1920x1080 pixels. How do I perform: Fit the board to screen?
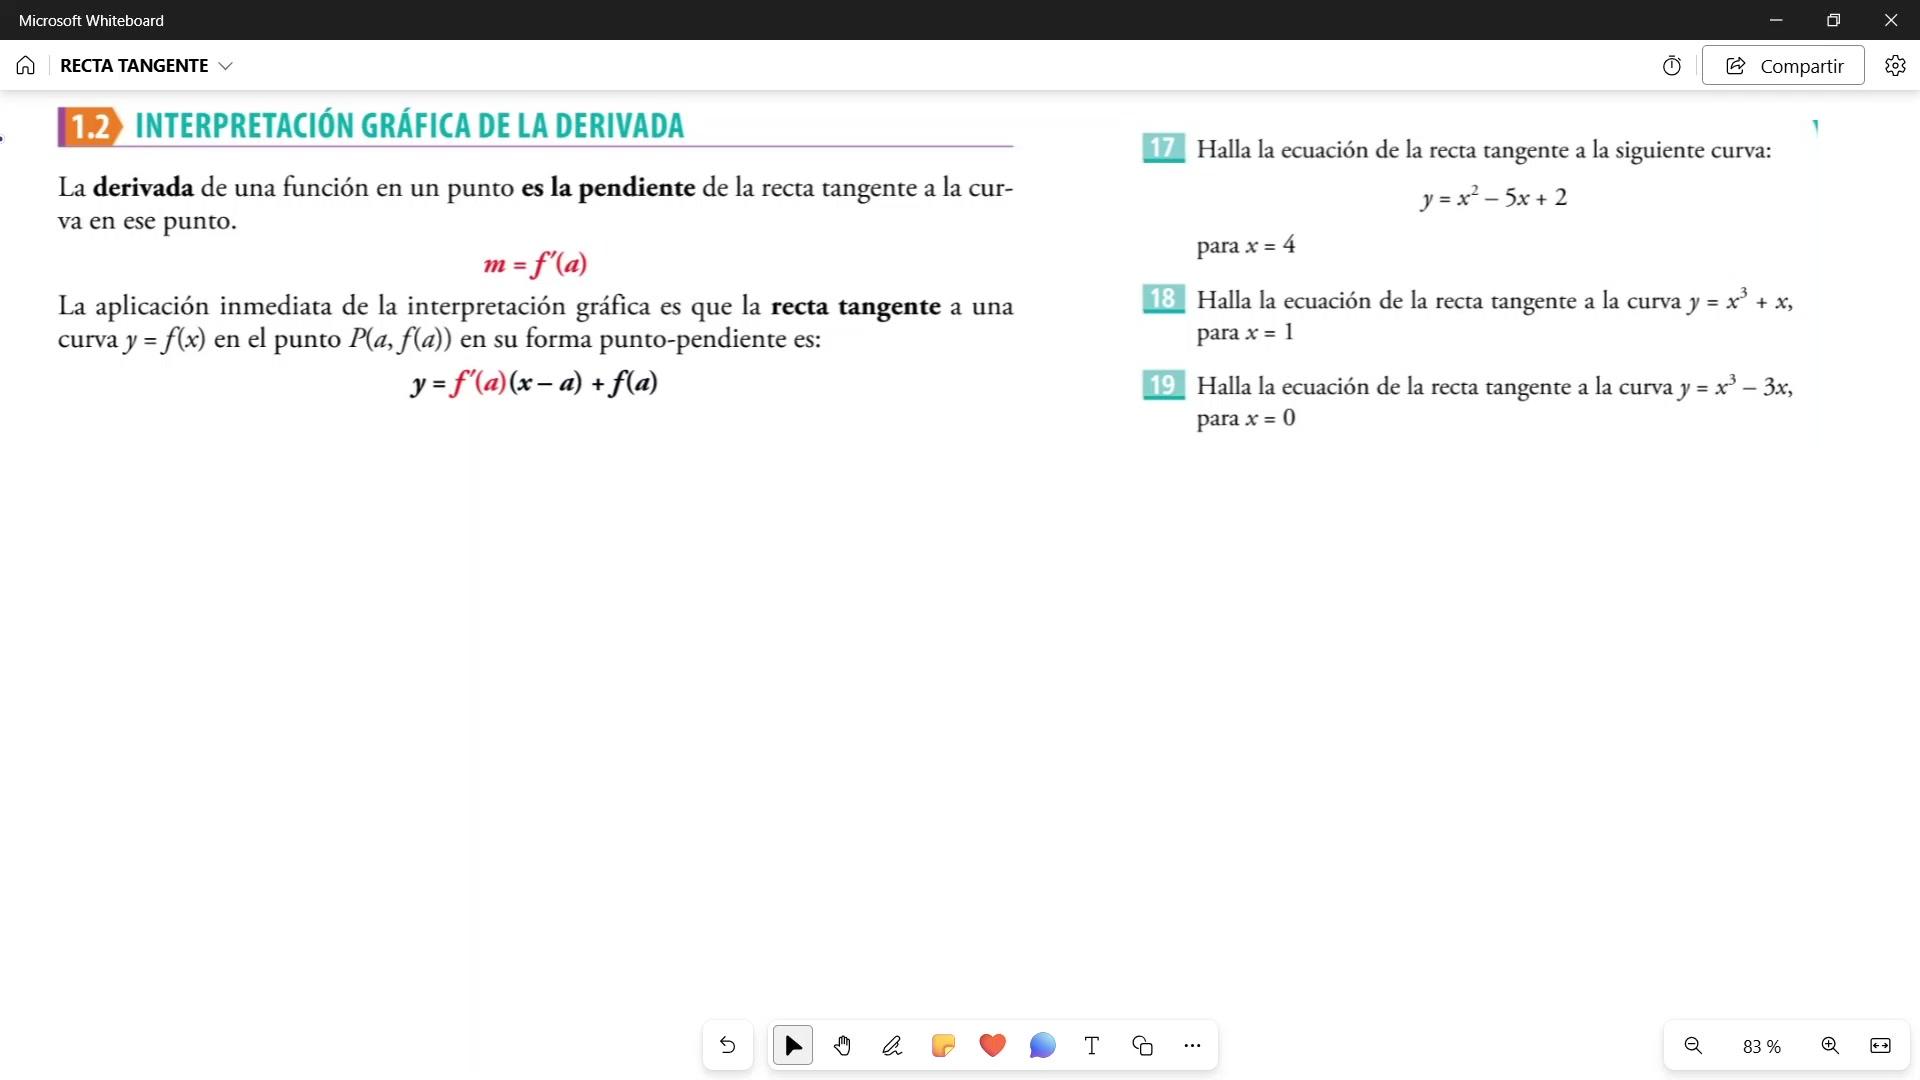(1880, 1046)
